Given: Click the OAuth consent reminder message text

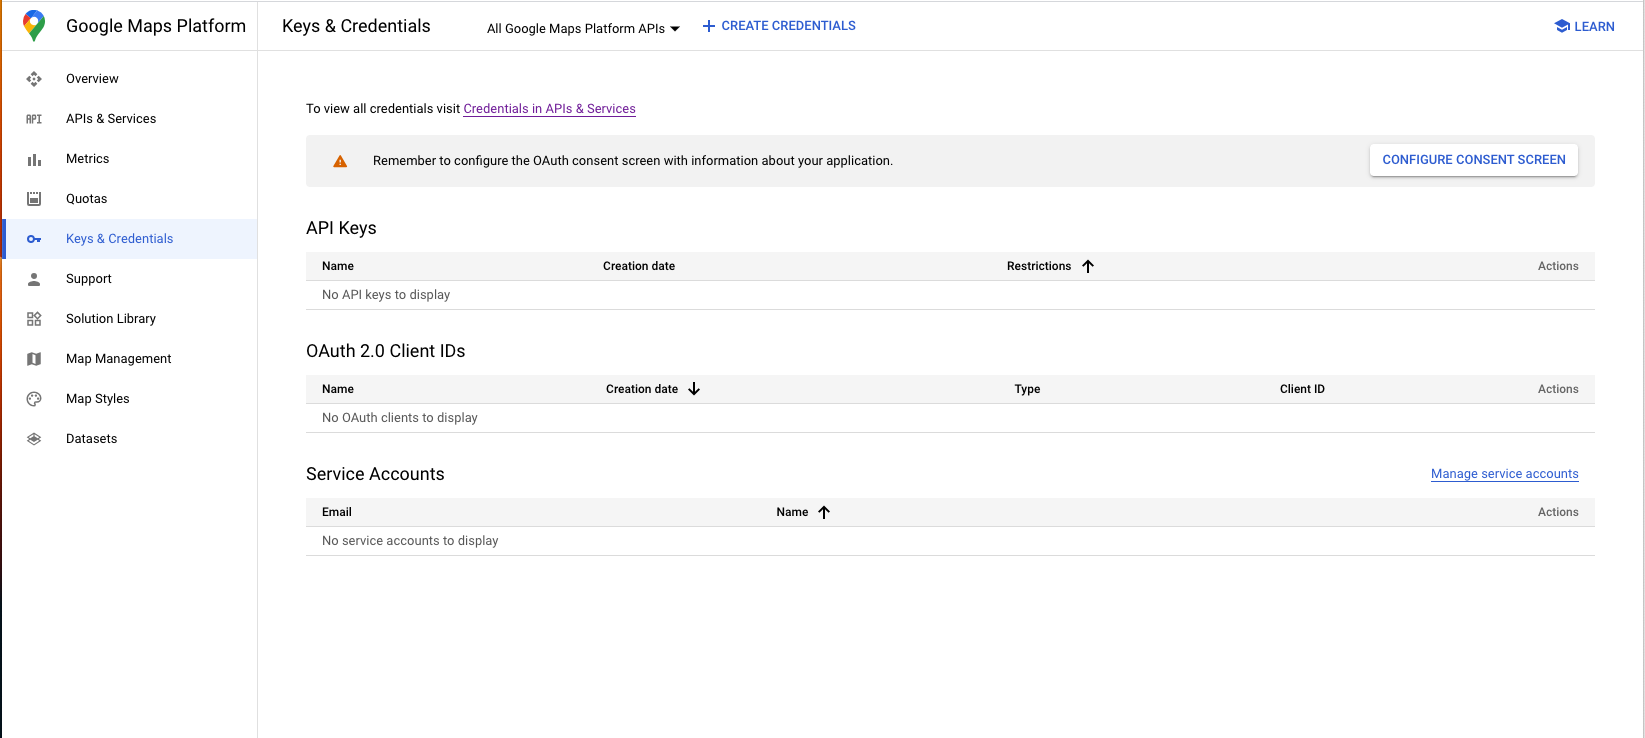Looking at the screenshot, I should pyautogui.click(x=633, y=161).
